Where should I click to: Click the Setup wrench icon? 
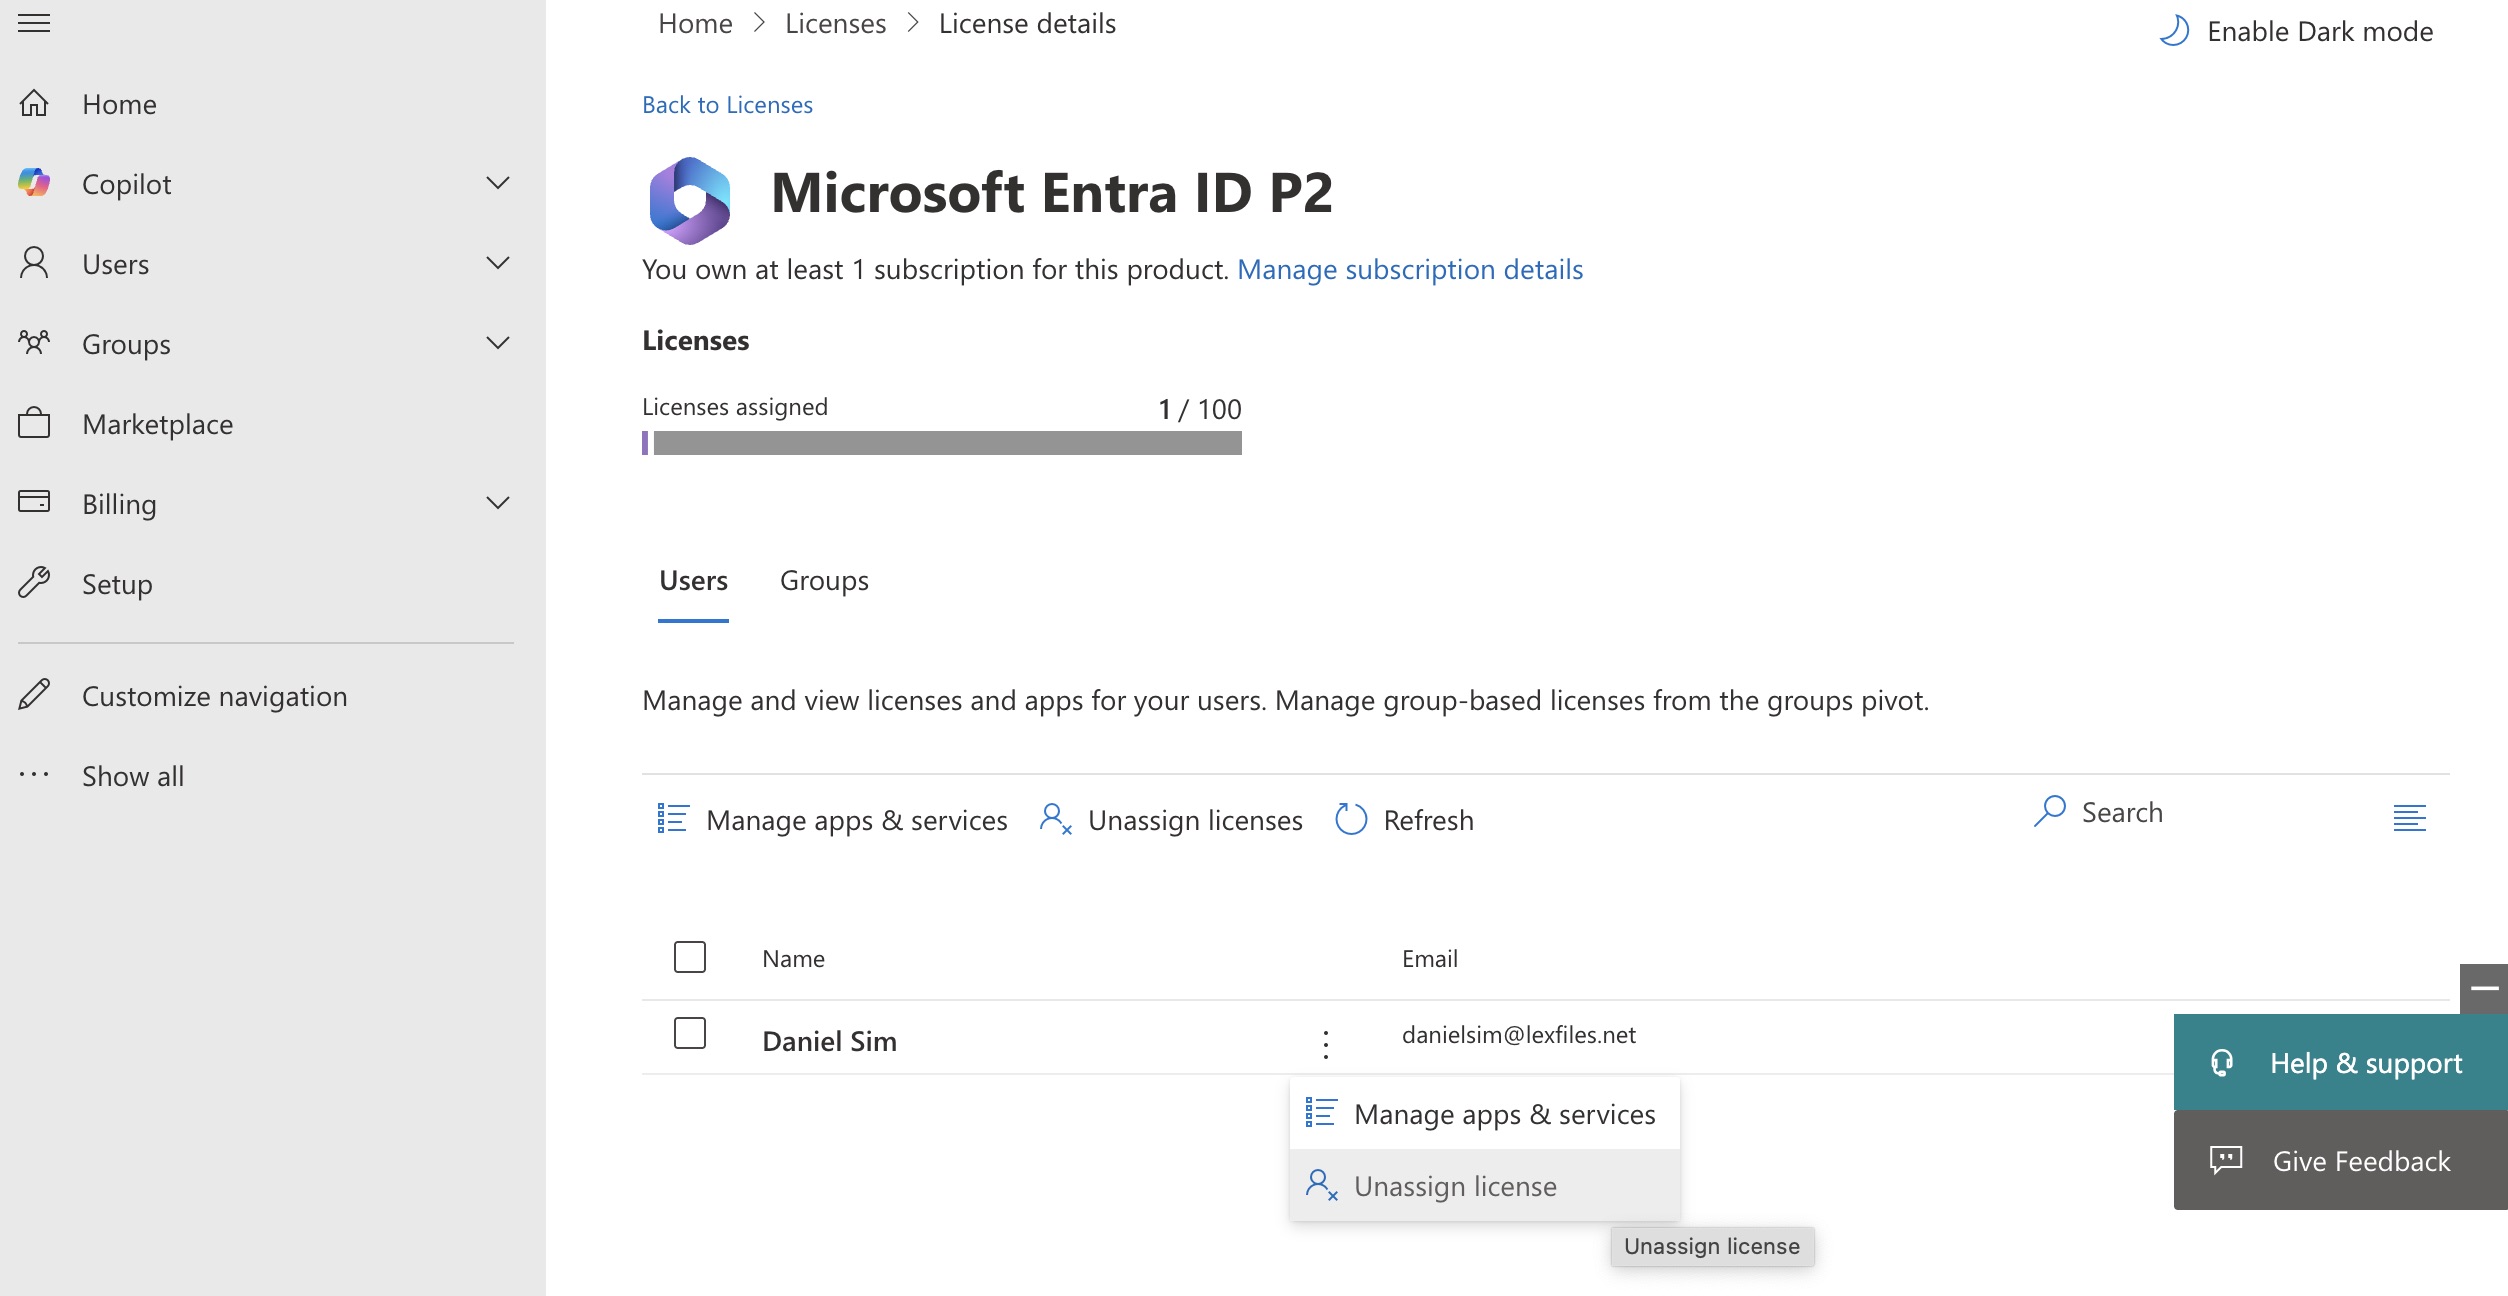[x=34, y=582]
